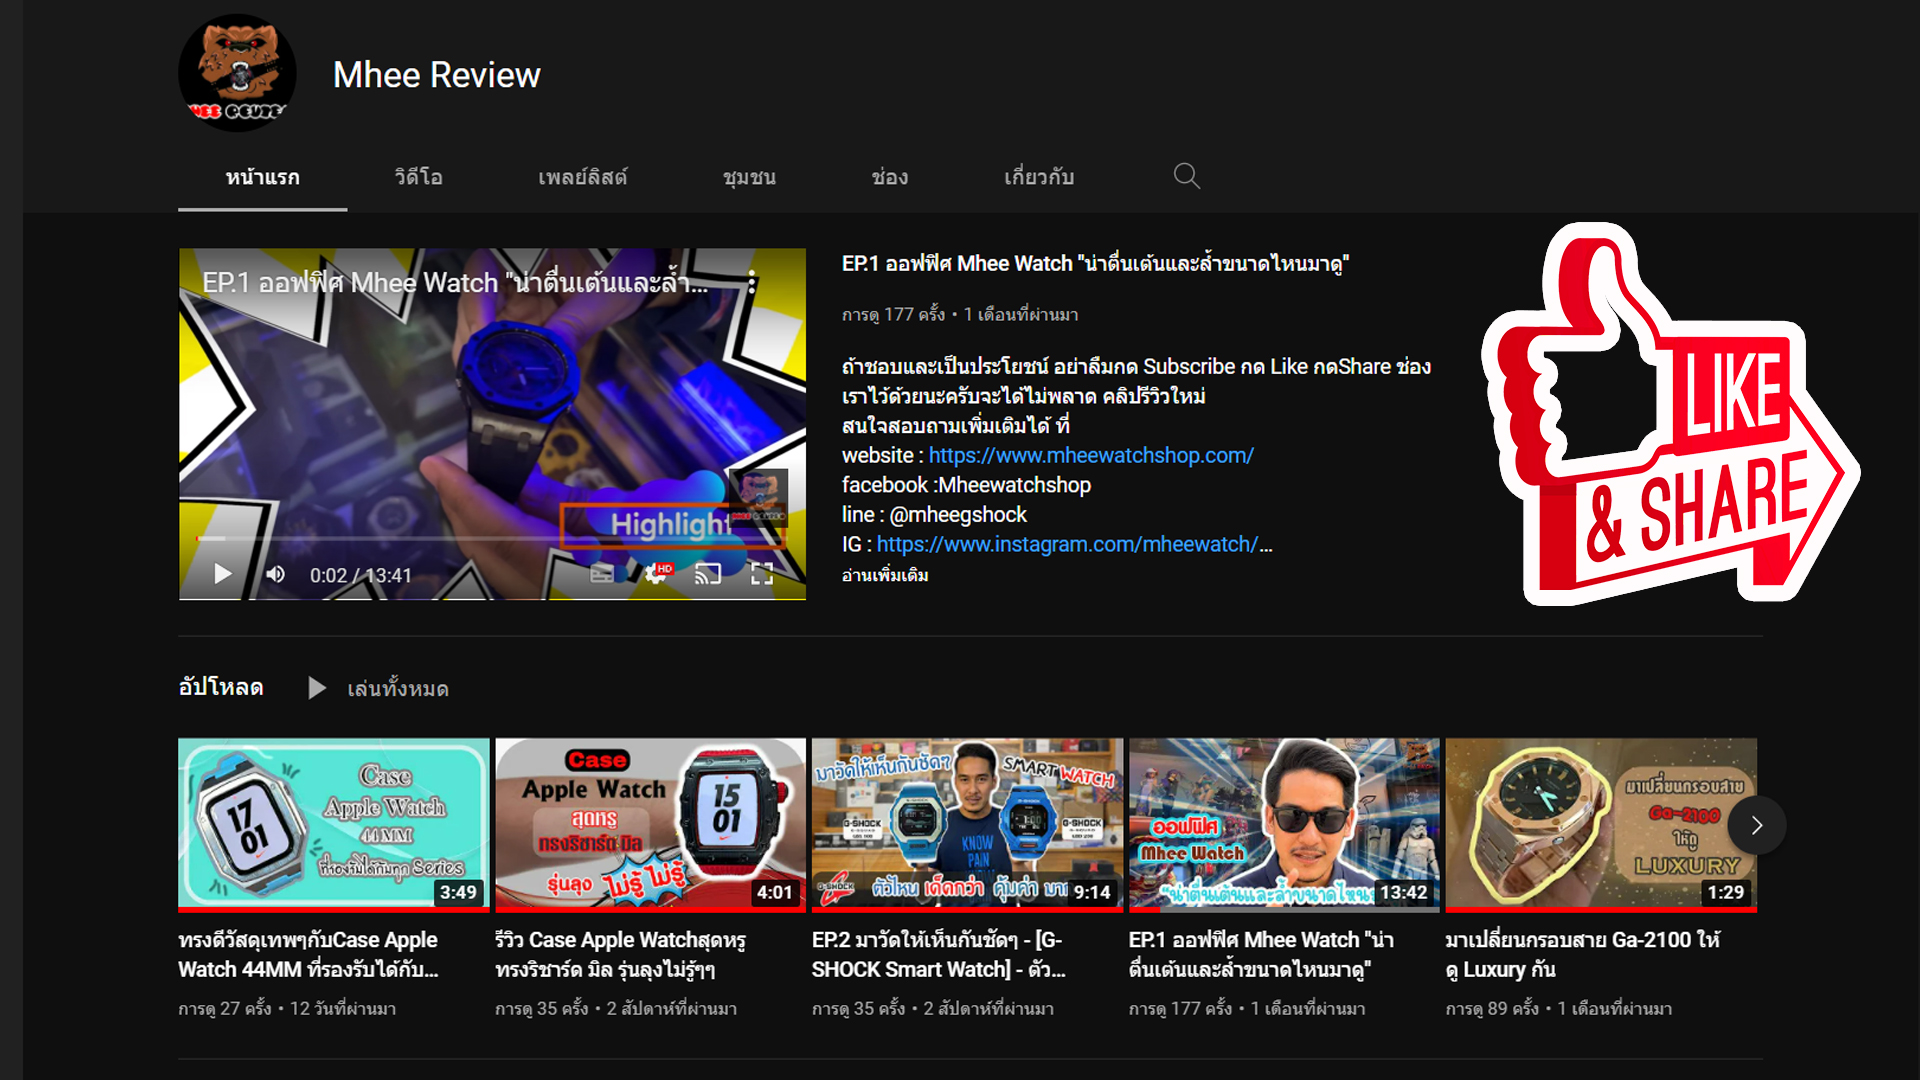Click the Mhee Review channel avatar
Screen dimensions: 1920x1080
pyautogui.click(x=237, y=73)
